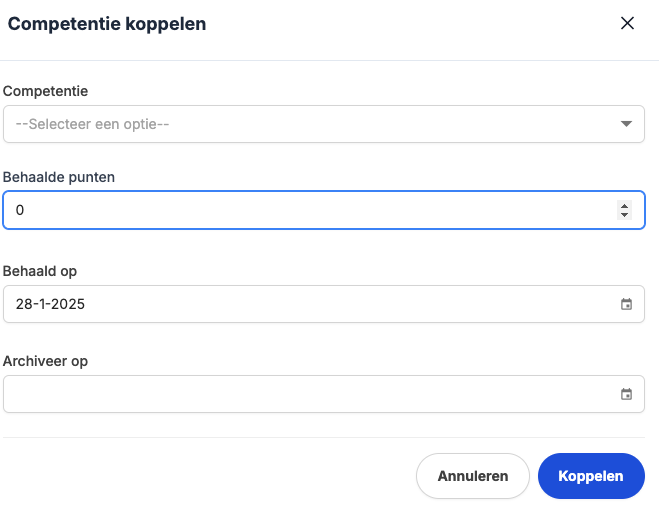Click the "Competentie koppelen" dialog title
Image resolution: width=659 pixels, height=511 pixels.
click(x=107, y=24)
